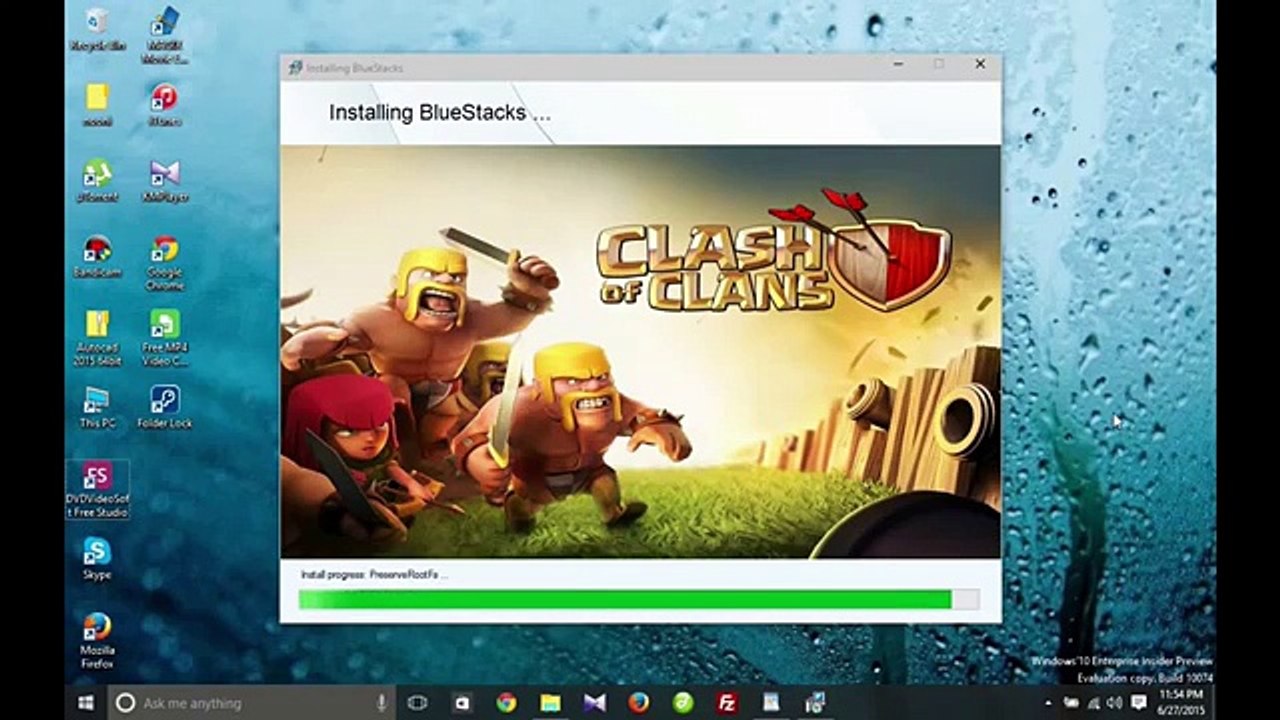This screenshot has width=1280, height=720.
Task: Open the Autocad 2015 64bit desktop item
Action: pyautogui.click(x=97, y=338)
